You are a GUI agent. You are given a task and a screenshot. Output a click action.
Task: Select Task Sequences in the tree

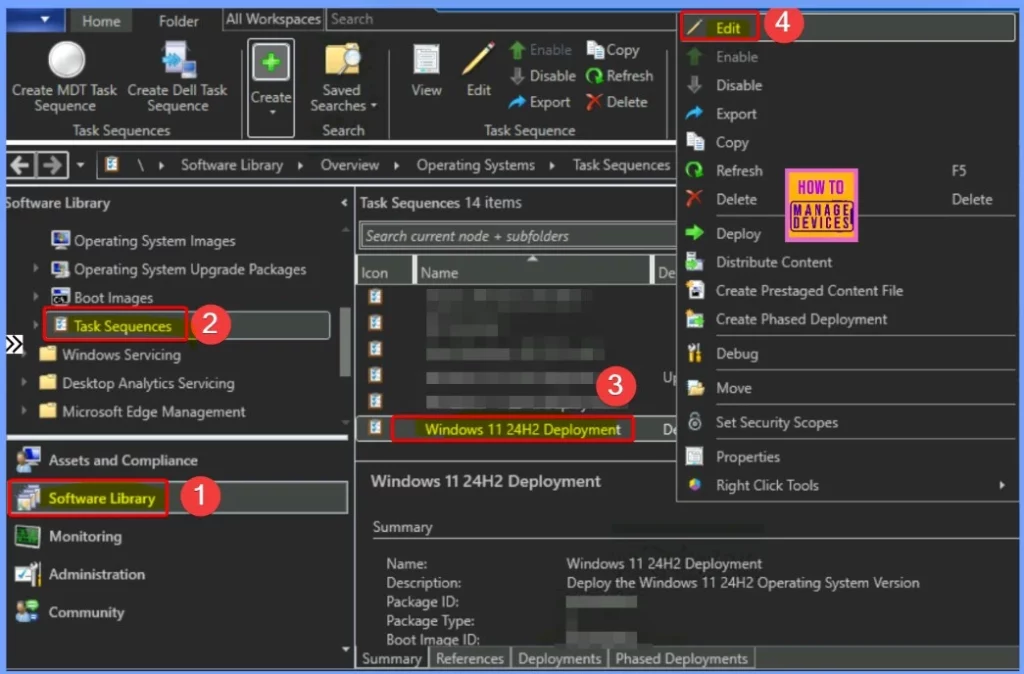(x=122, y=325)
